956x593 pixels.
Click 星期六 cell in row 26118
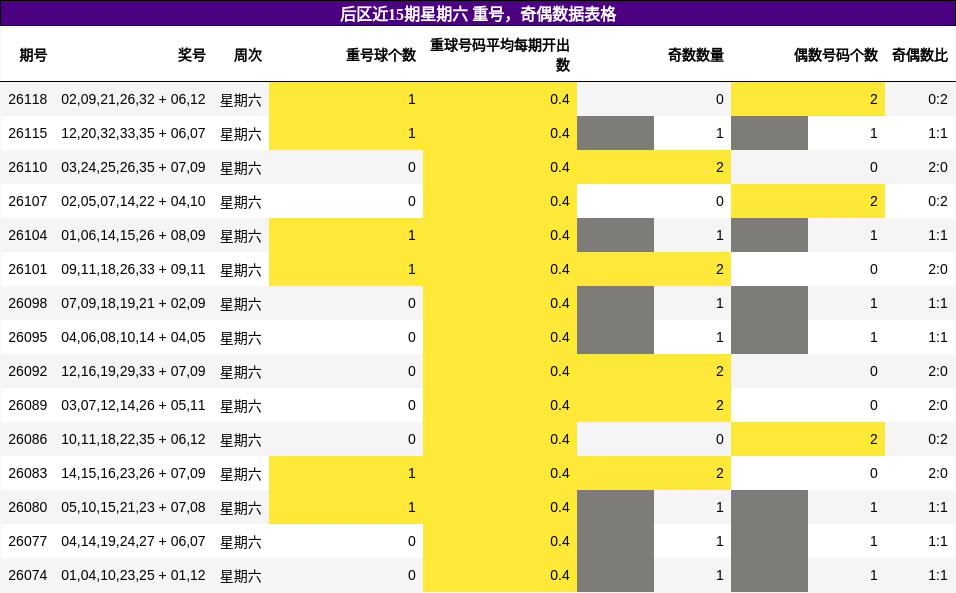point(241,100)
